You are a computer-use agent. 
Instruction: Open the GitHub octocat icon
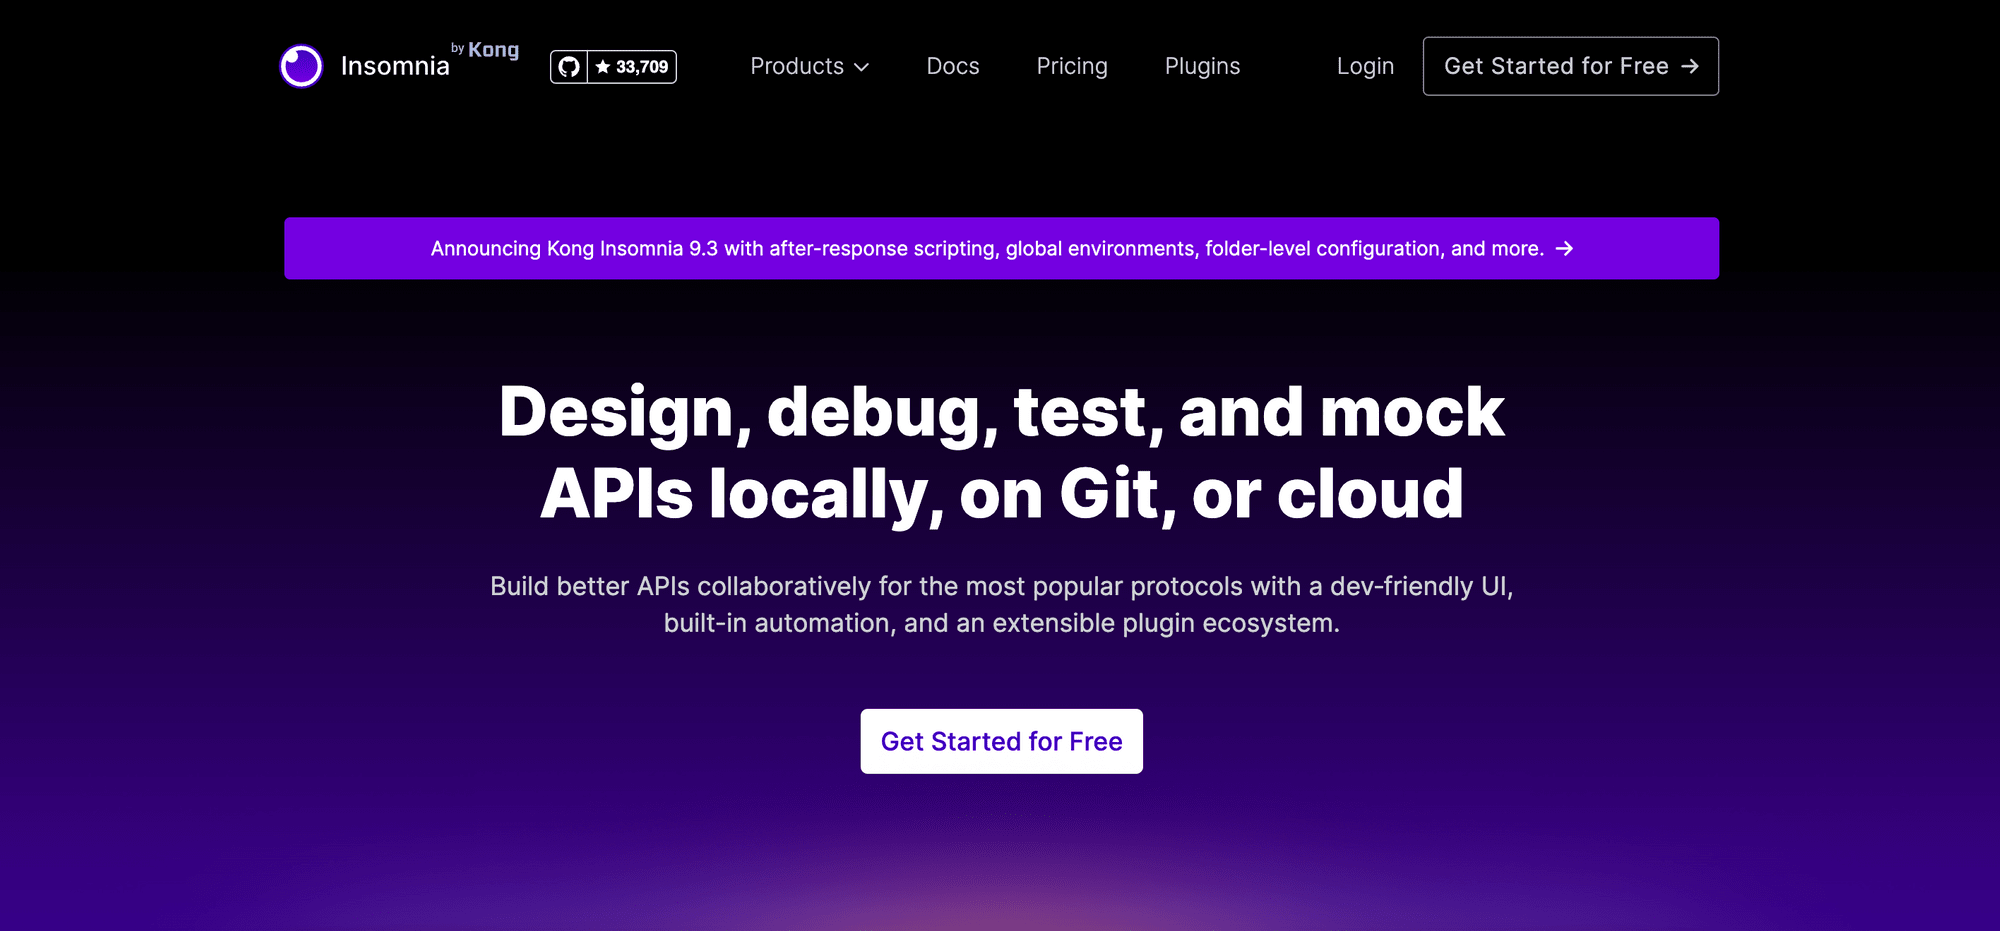569,67
